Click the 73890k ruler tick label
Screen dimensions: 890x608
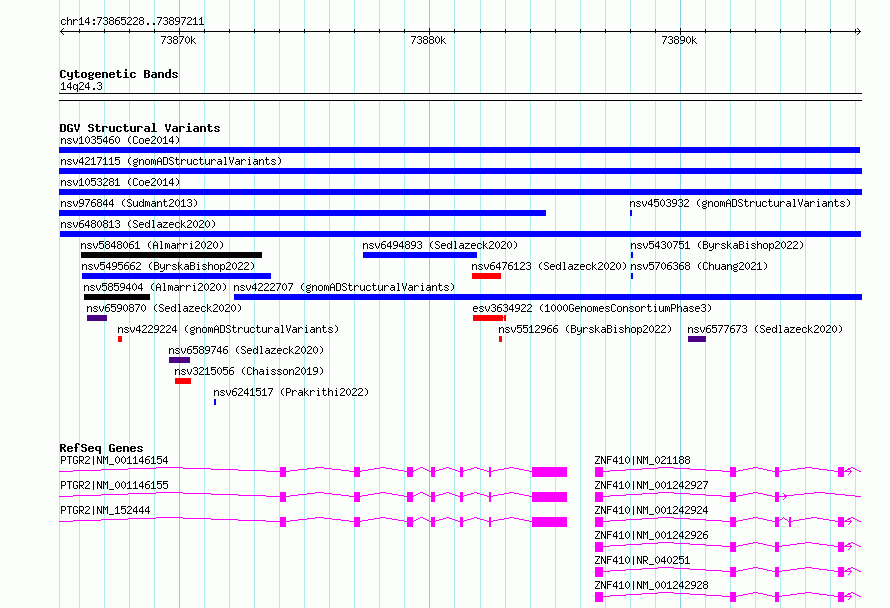[x=679, y=40]
